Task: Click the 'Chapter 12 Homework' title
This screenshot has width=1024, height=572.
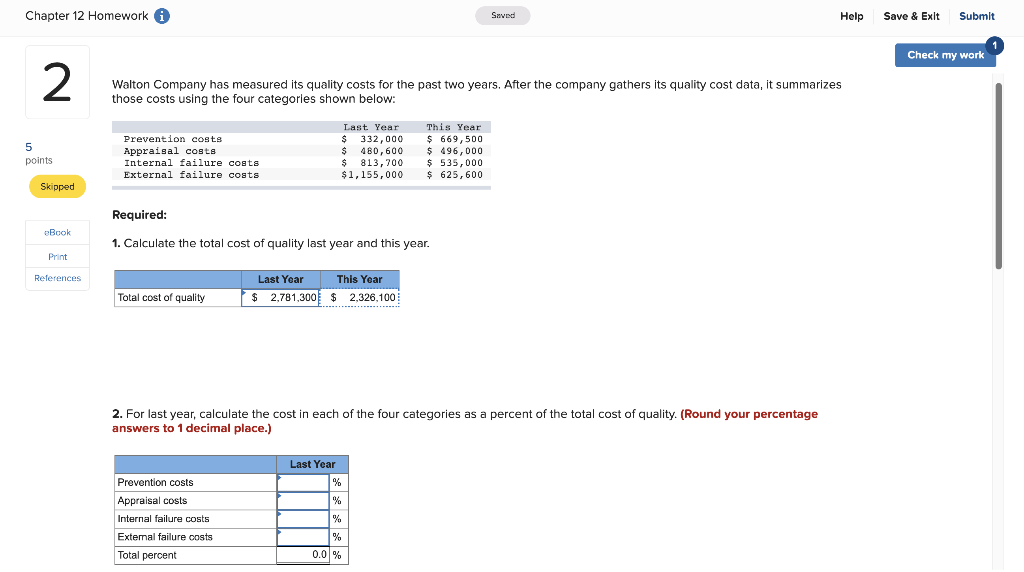Action: click(87, 16)
